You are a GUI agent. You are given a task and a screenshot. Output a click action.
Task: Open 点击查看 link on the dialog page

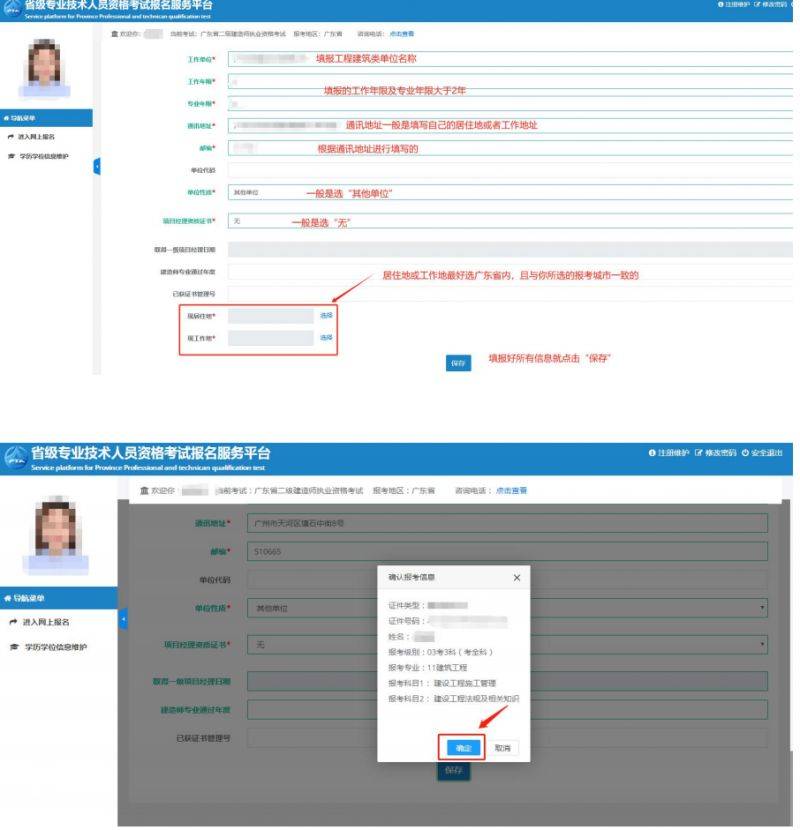511,491
